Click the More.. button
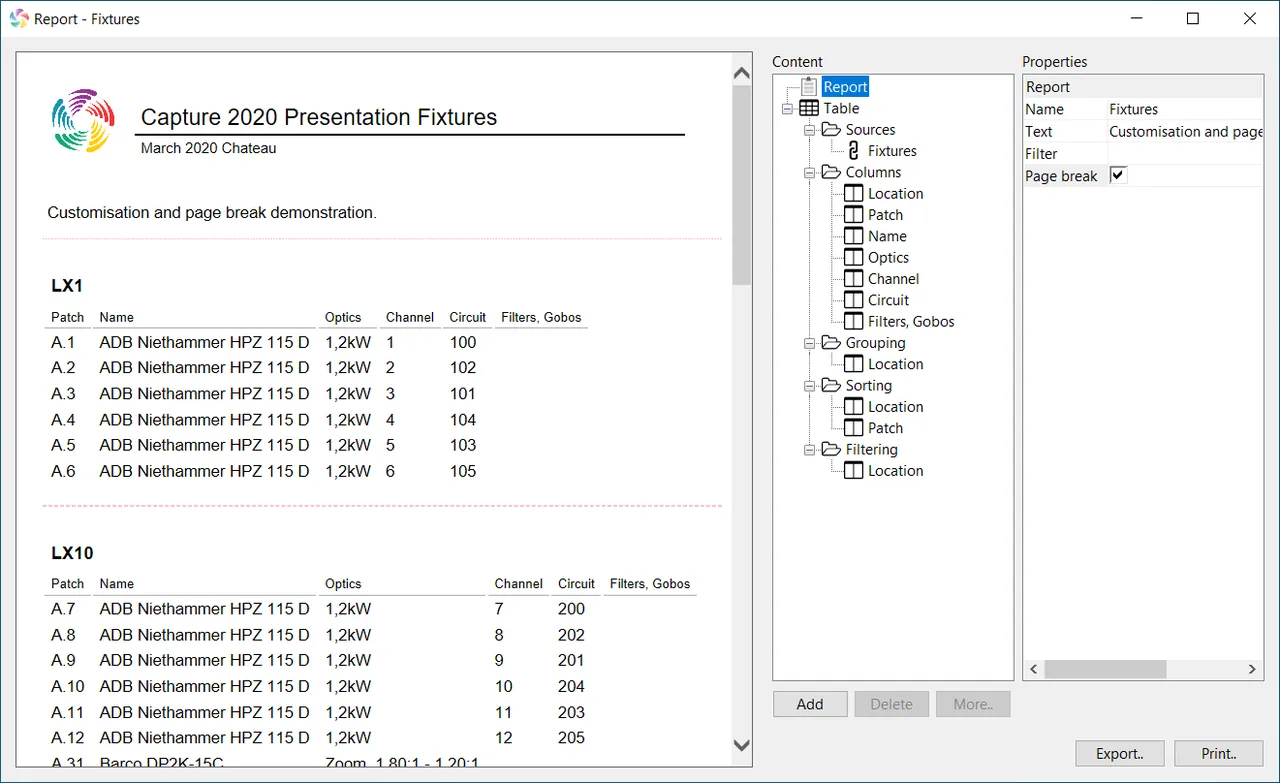1280x783 pixels. click(973, 704)
